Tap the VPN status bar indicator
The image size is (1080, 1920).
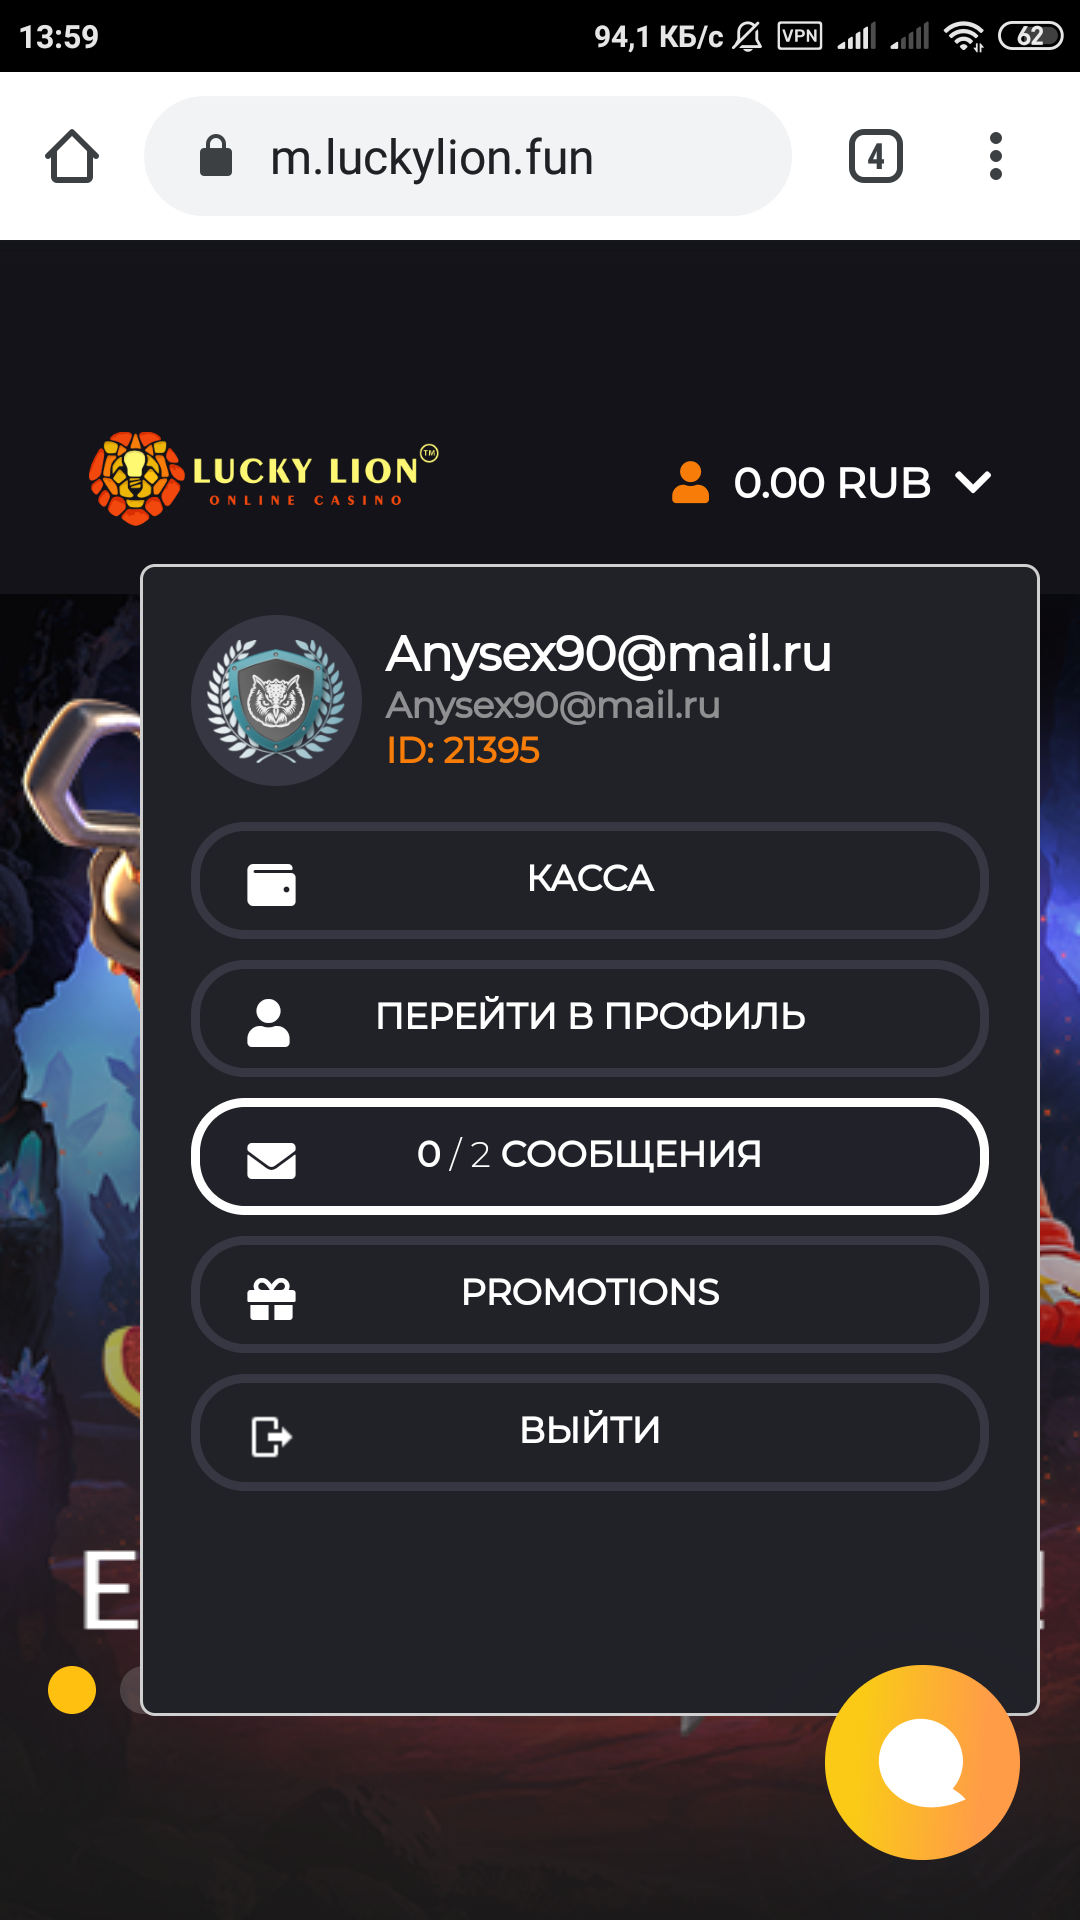(800, 36)
